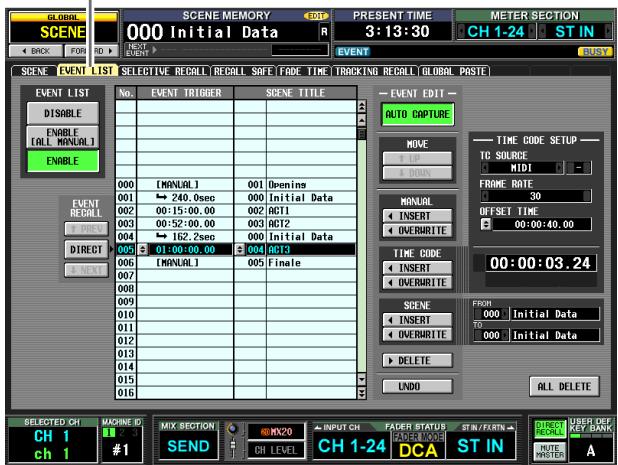Switch to the FADE TIME tab

(303, 71)
